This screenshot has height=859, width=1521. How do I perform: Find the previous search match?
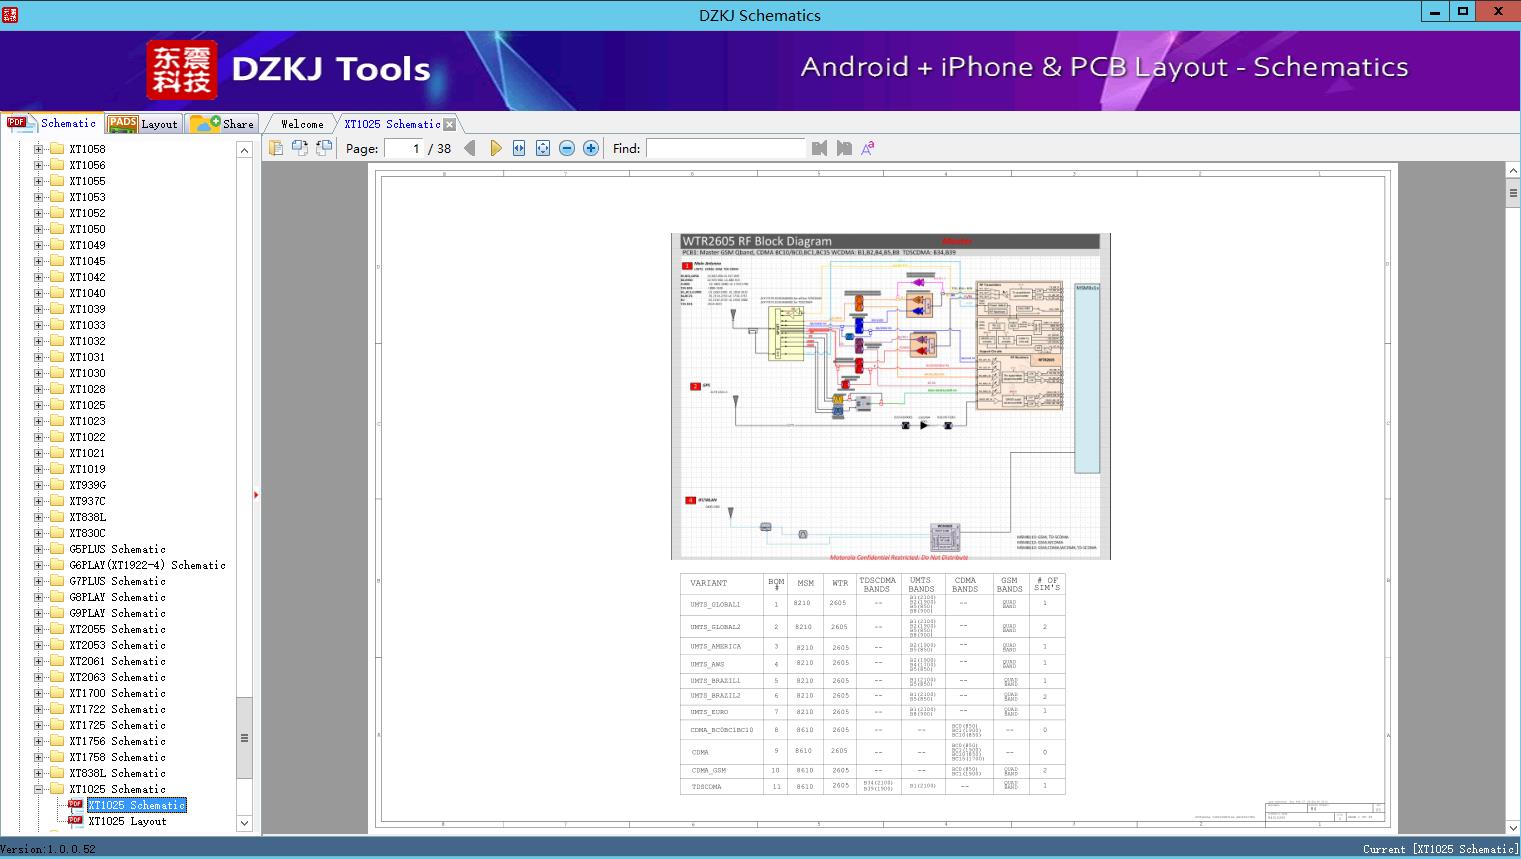coord(820,148)
